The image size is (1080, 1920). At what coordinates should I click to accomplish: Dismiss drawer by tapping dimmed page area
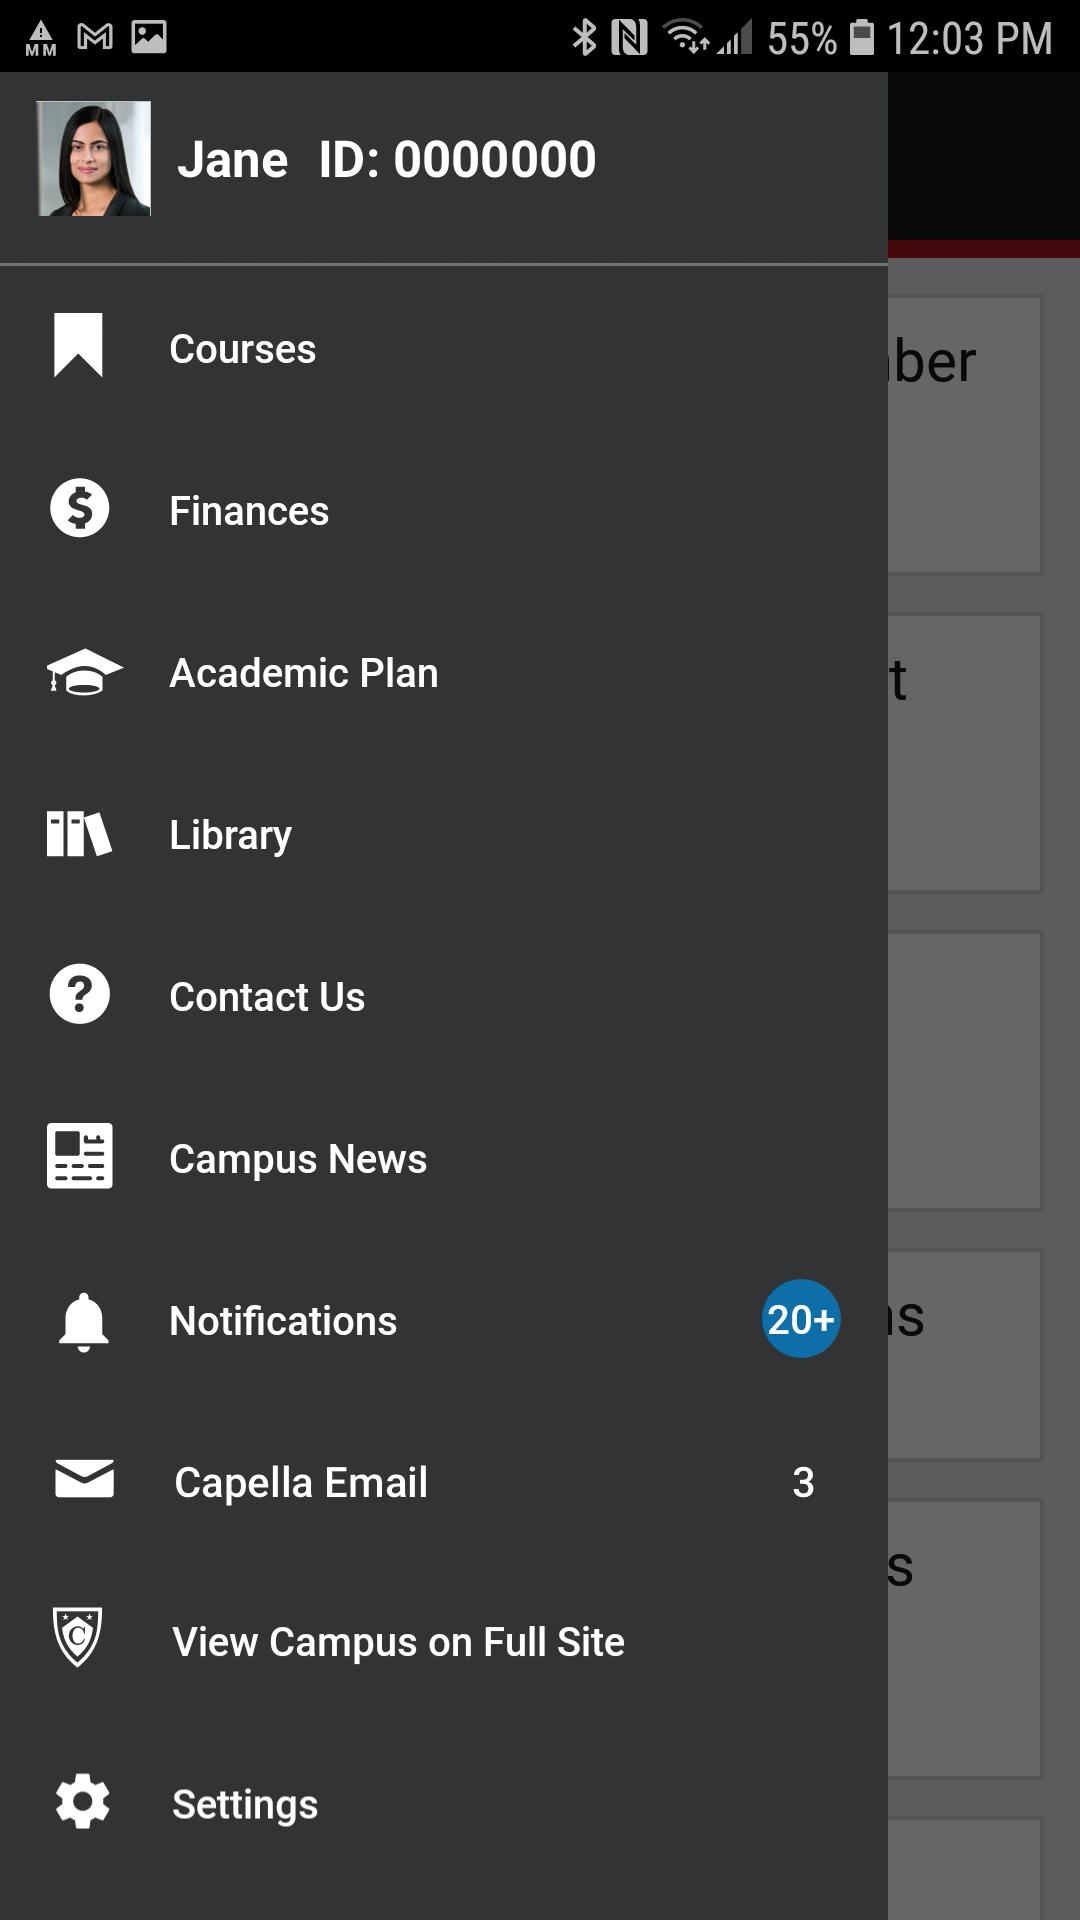984,1000
